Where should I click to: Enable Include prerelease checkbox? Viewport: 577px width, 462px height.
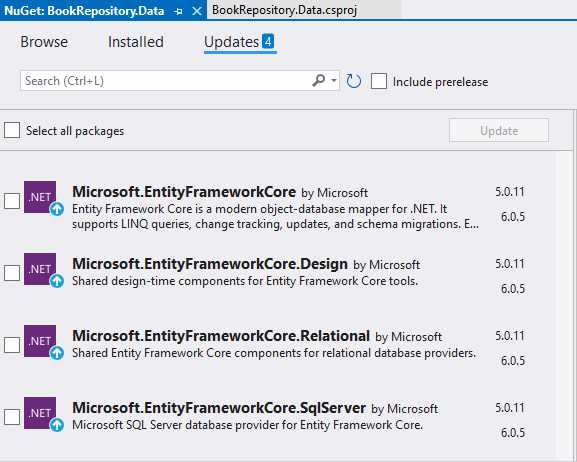[x=379, y=81]
